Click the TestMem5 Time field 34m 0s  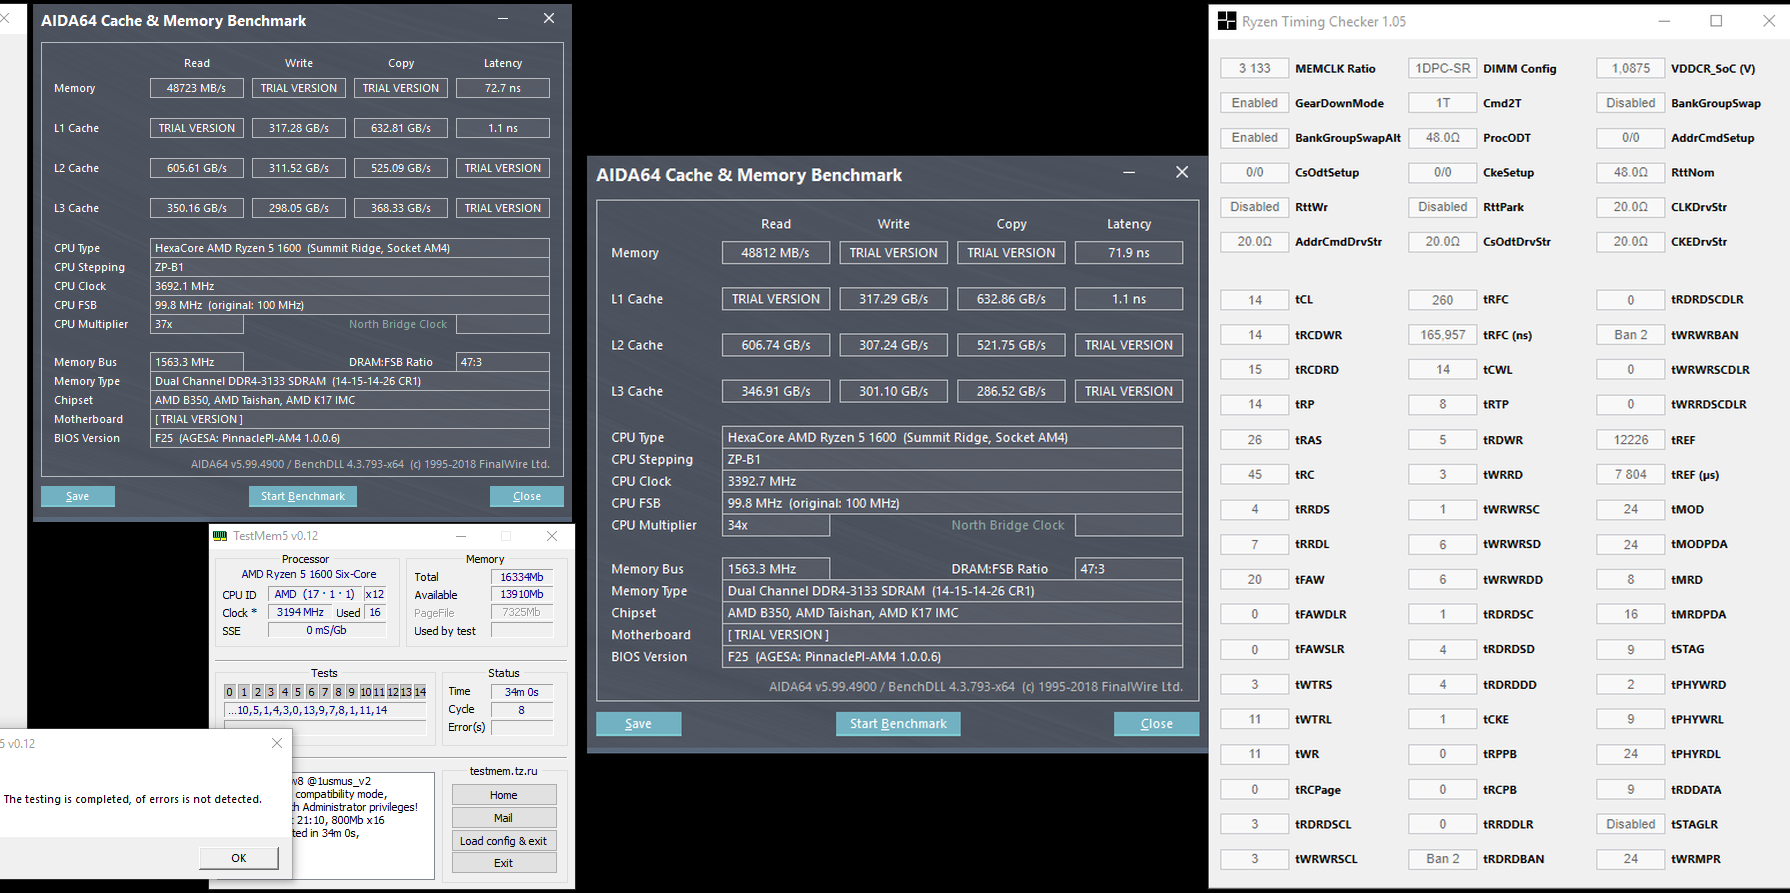[522, 692]
